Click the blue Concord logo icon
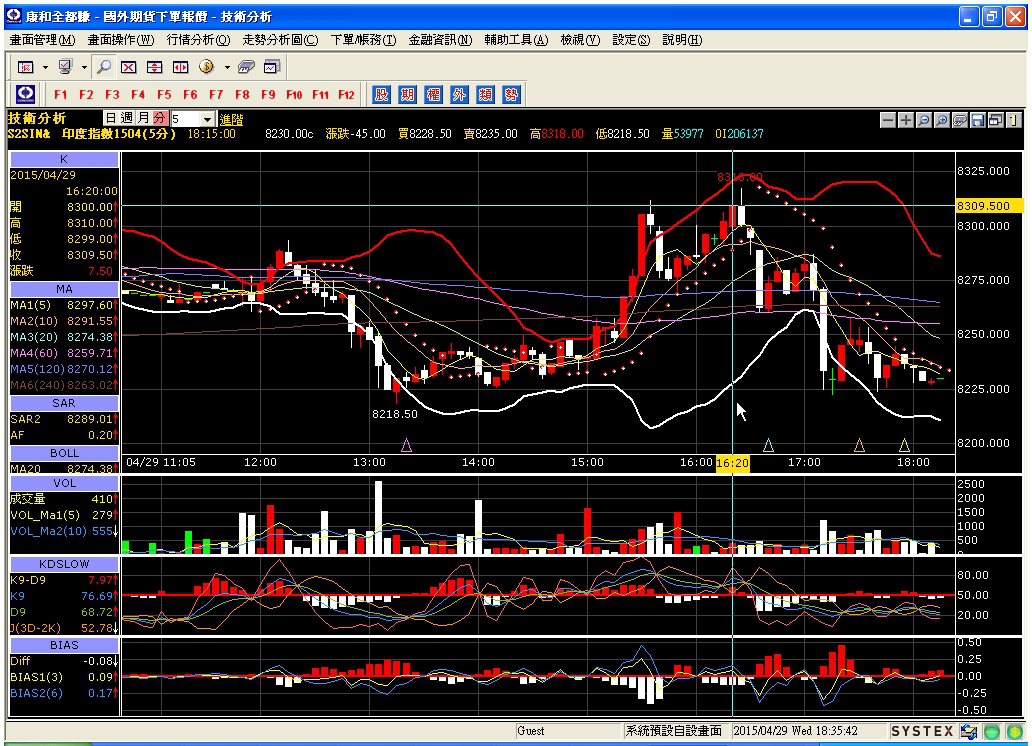 click(26, 94)
